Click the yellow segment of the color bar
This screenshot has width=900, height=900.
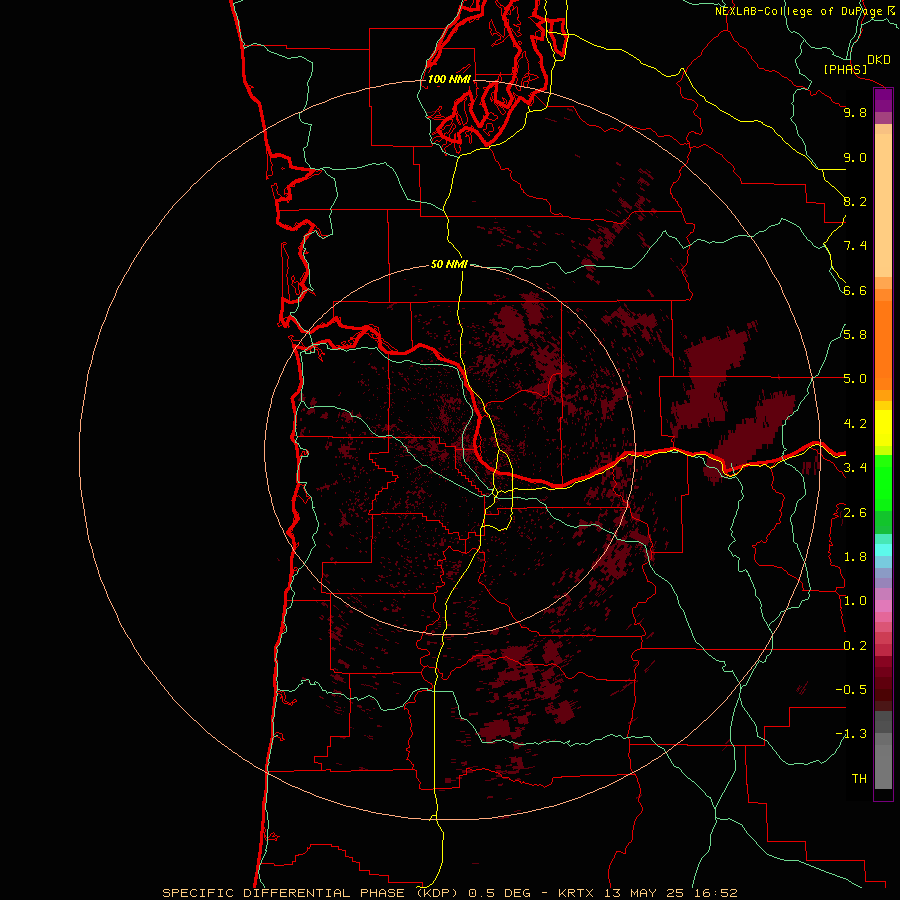883,428
